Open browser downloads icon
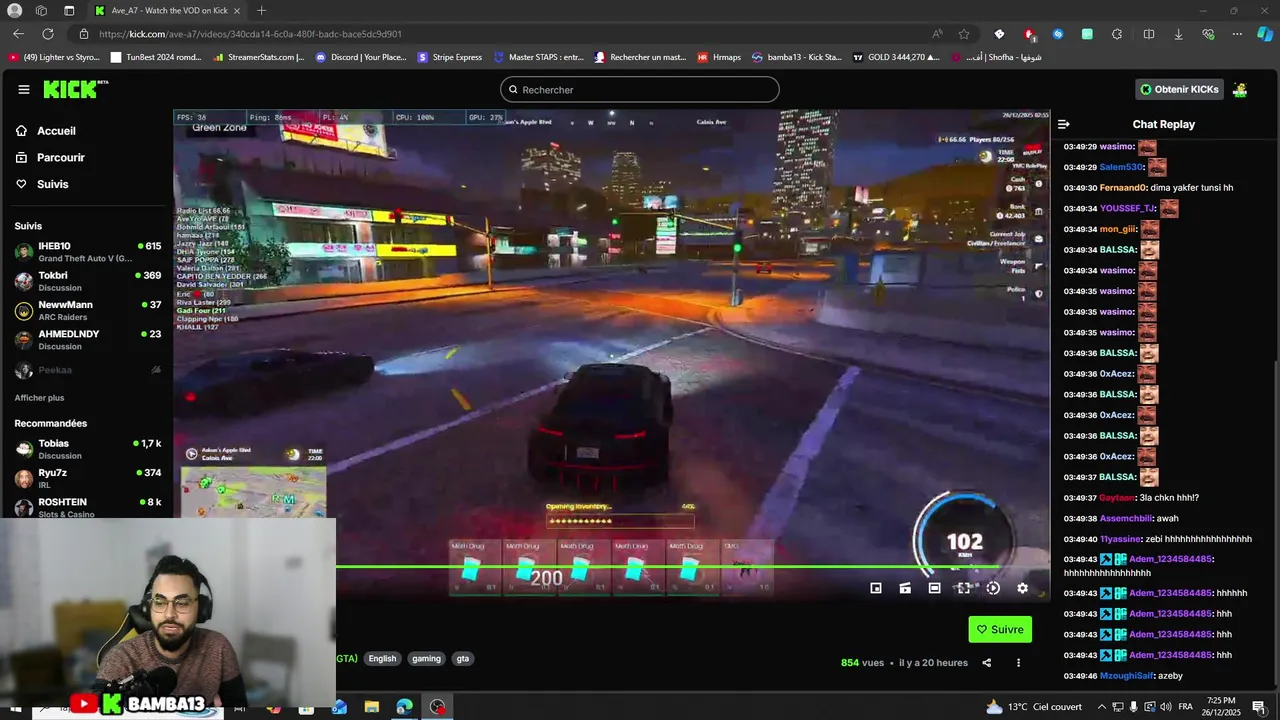Image resolution: width=1280 pixels, height=720 pixels. [1178, 34]
